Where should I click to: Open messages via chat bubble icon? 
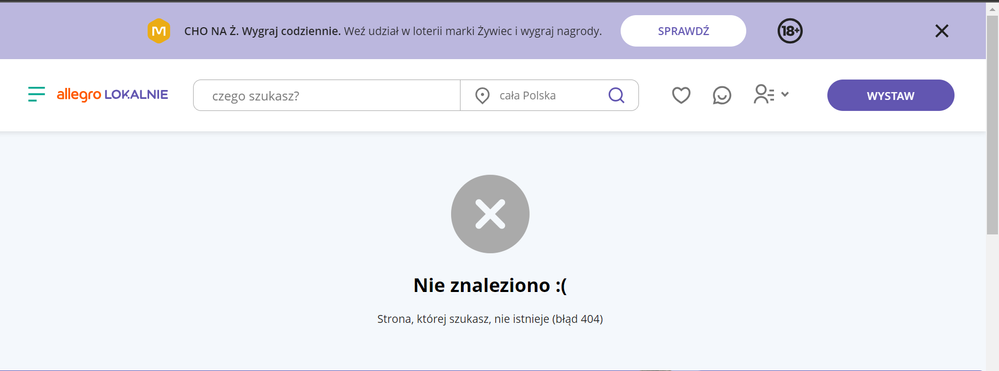pyautogui.click(x=721, y=96)
